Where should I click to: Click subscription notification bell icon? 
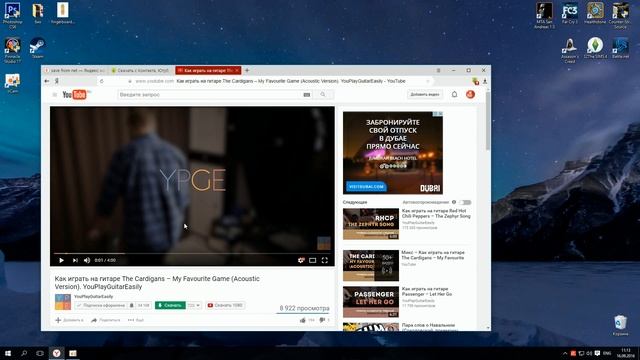pos(132,305)
